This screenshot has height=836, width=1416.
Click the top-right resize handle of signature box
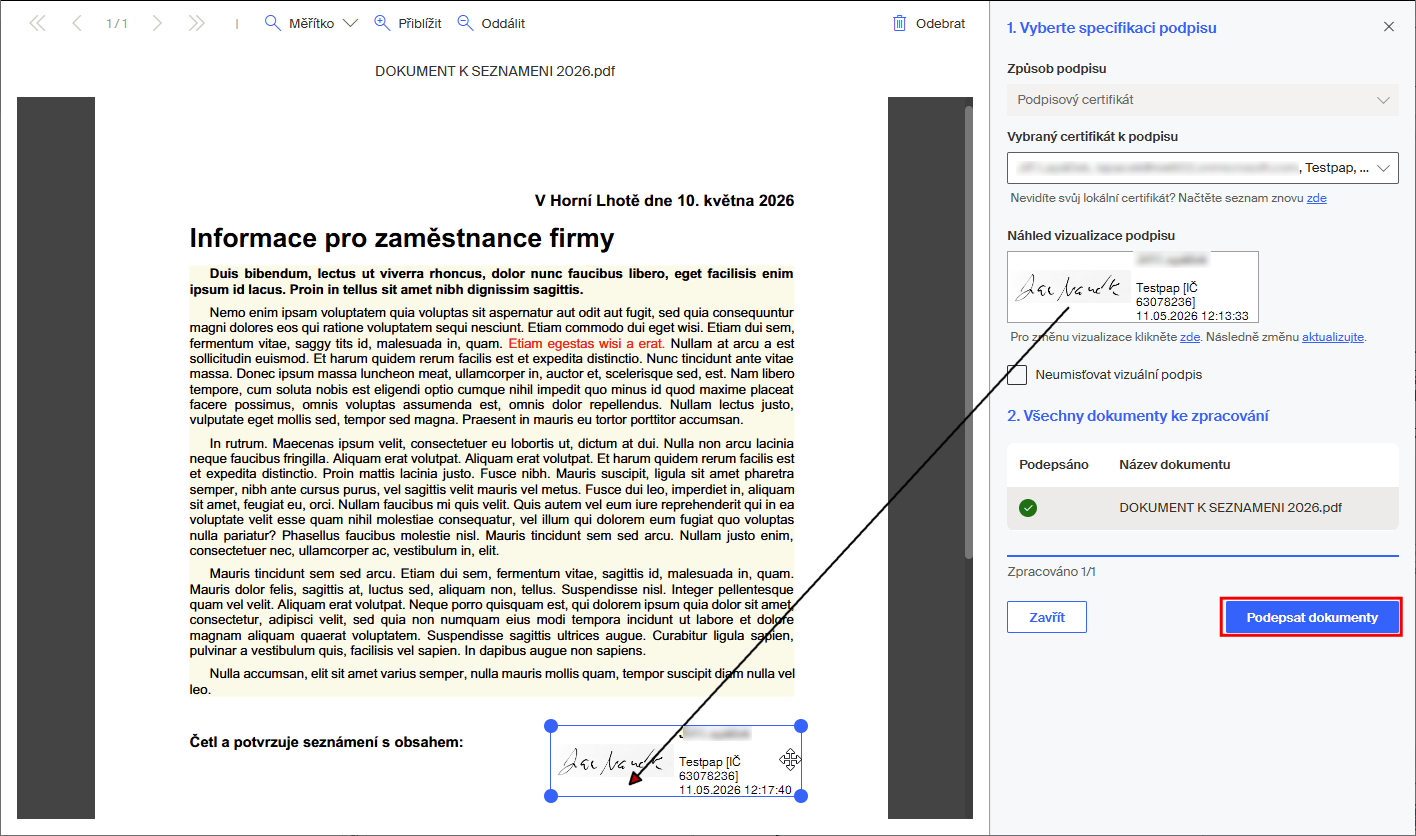tap(801, 726)
